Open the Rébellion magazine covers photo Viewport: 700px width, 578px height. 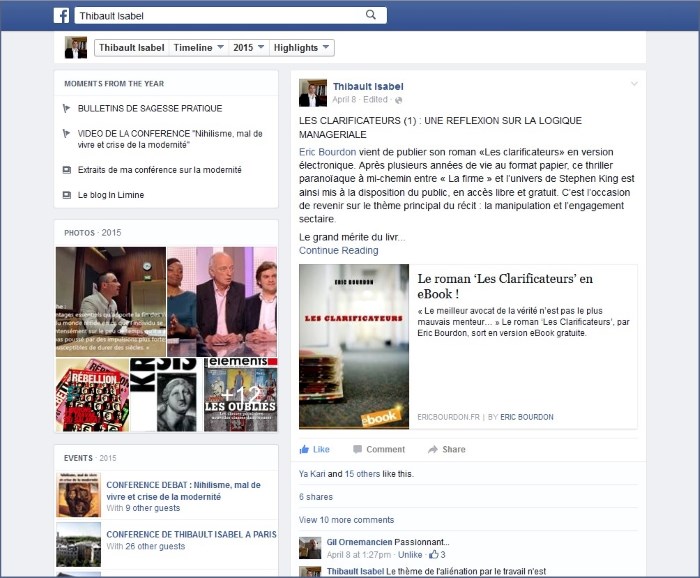coord(92,395)
